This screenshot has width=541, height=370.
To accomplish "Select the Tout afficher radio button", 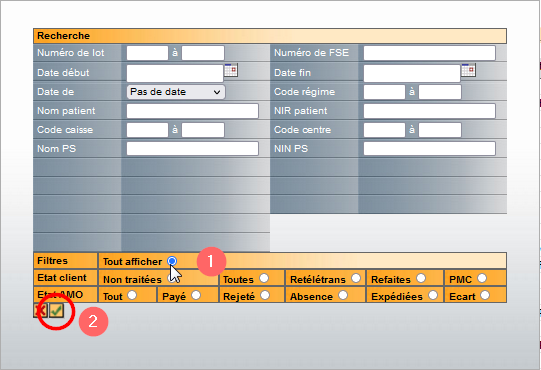I will [172, 261].
